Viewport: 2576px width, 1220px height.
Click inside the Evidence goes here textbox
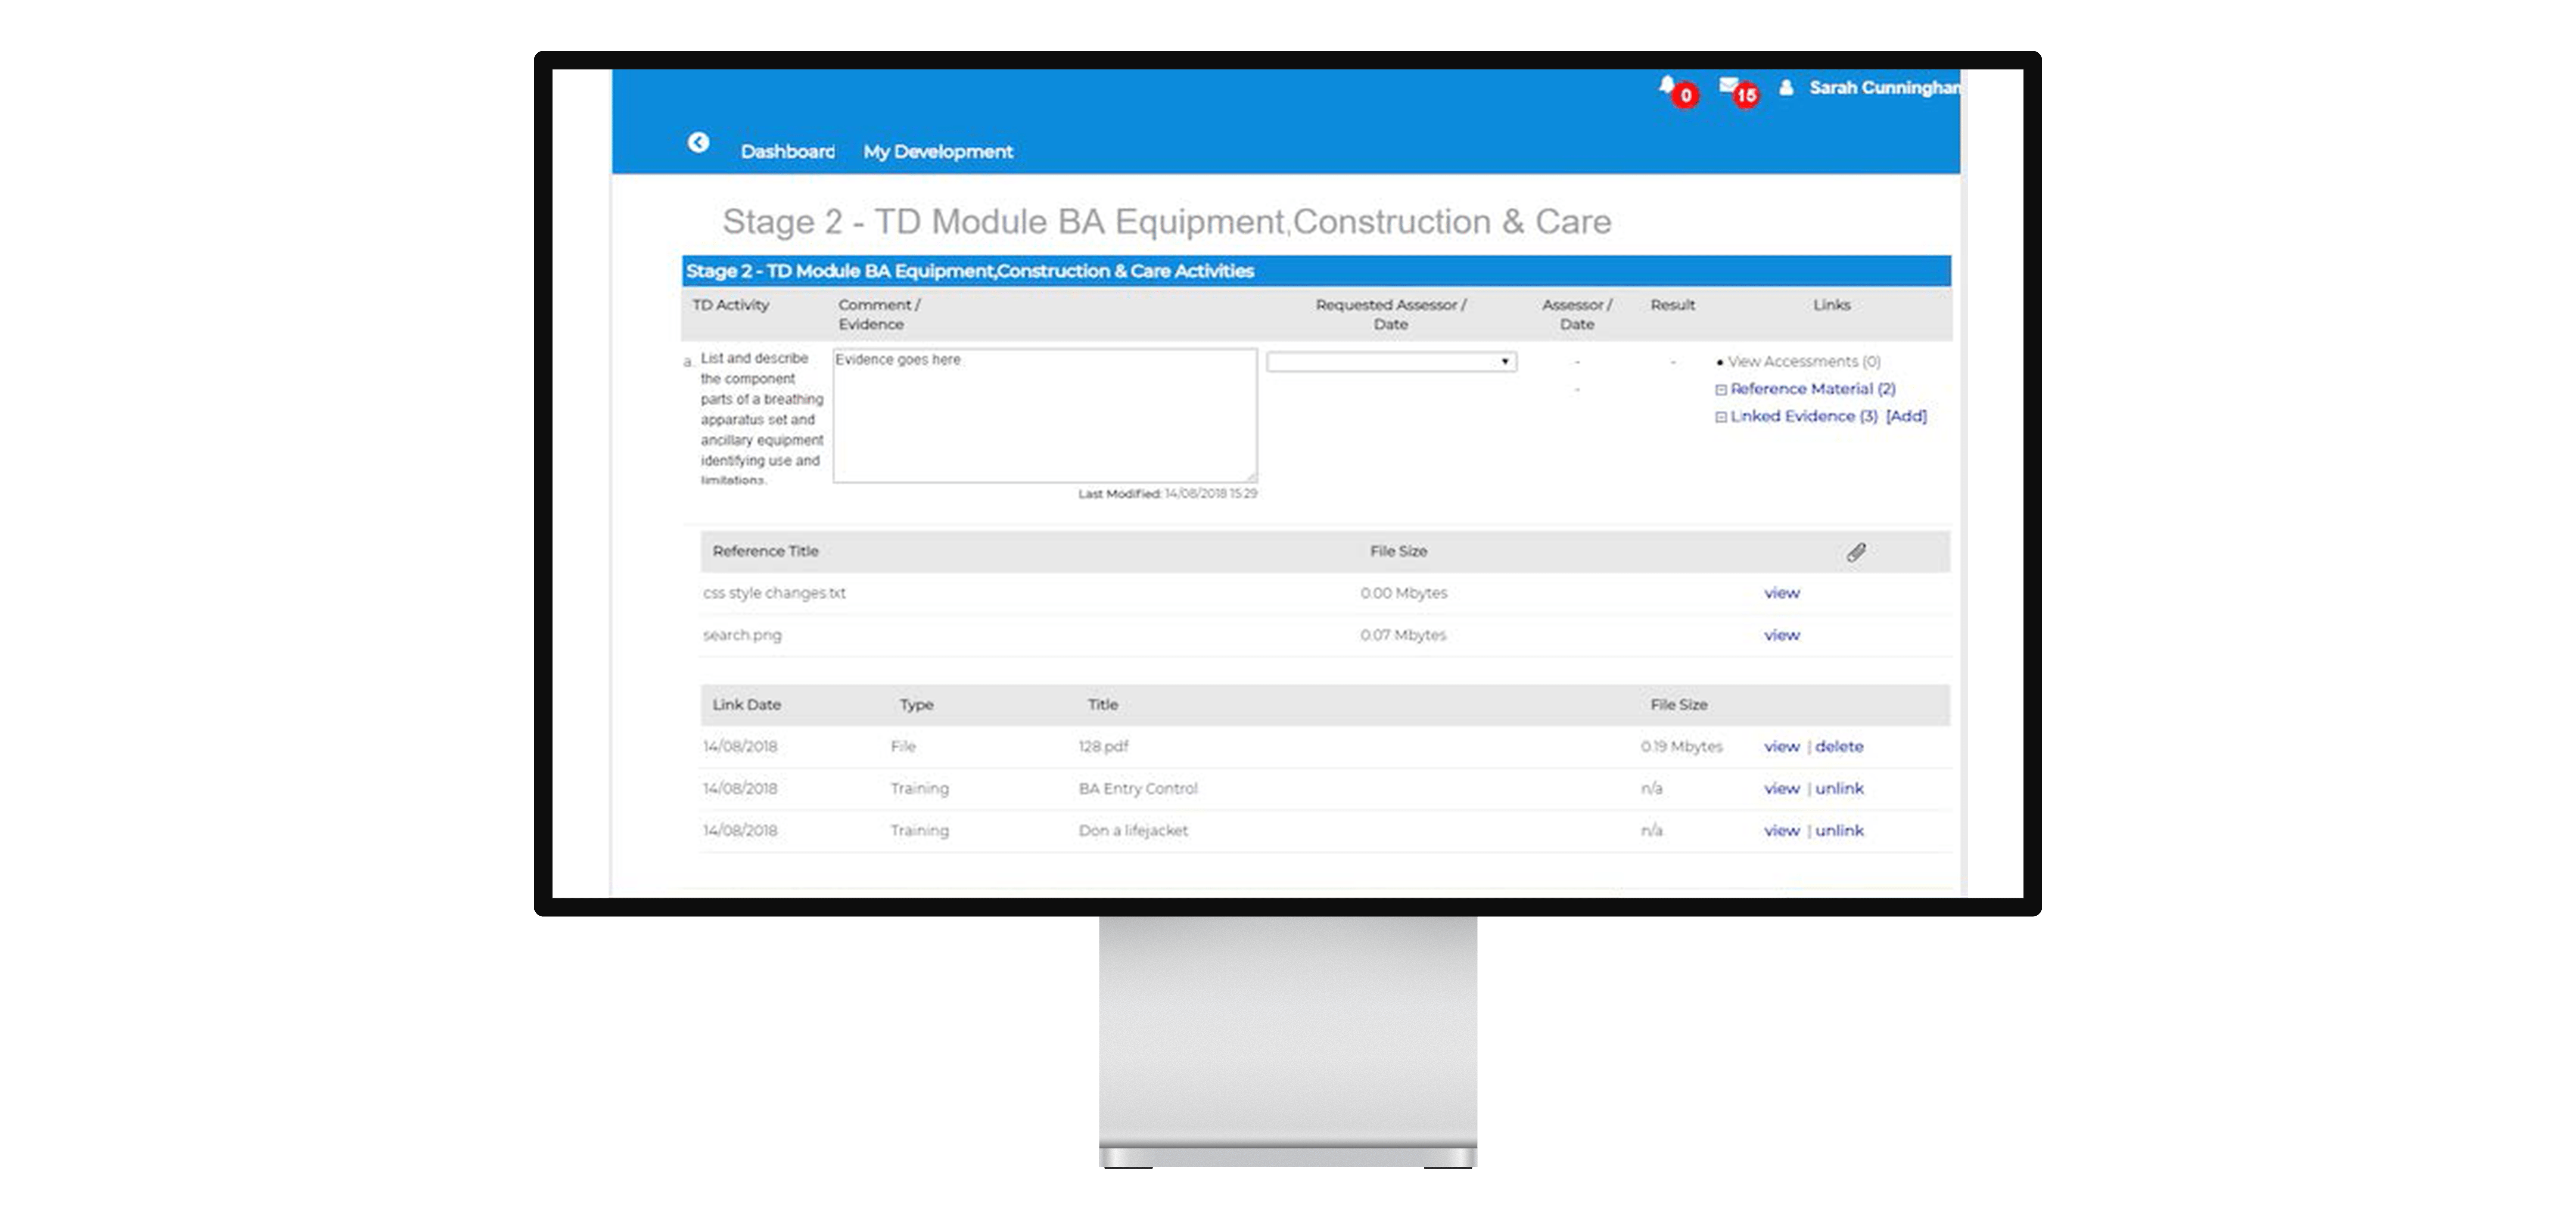point(1045,416)
